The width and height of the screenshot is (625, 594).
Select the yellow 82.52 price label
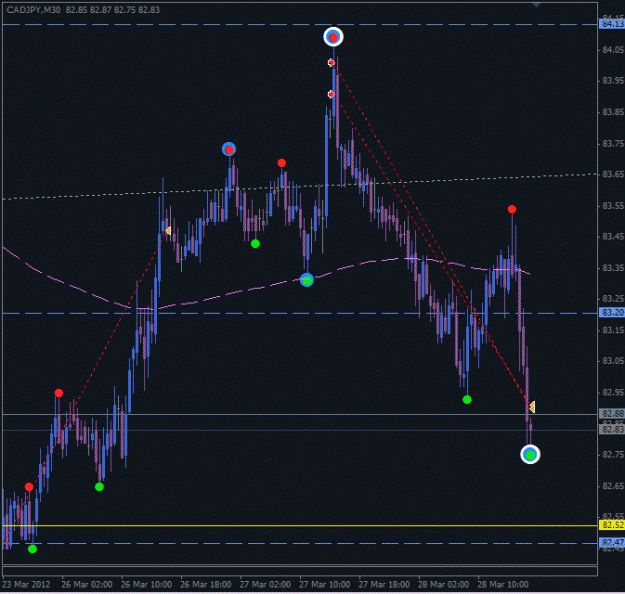(612, 525)
